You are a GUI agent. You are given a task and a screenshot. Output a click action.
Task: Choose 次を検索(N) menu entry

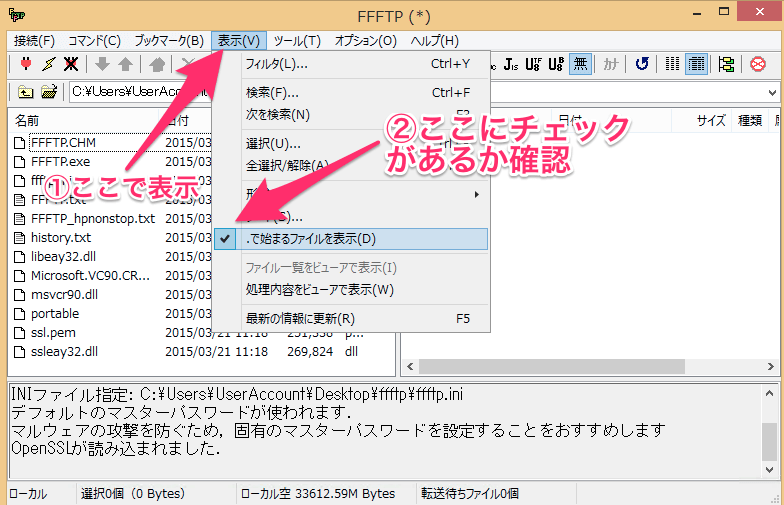tap(350, 114)
